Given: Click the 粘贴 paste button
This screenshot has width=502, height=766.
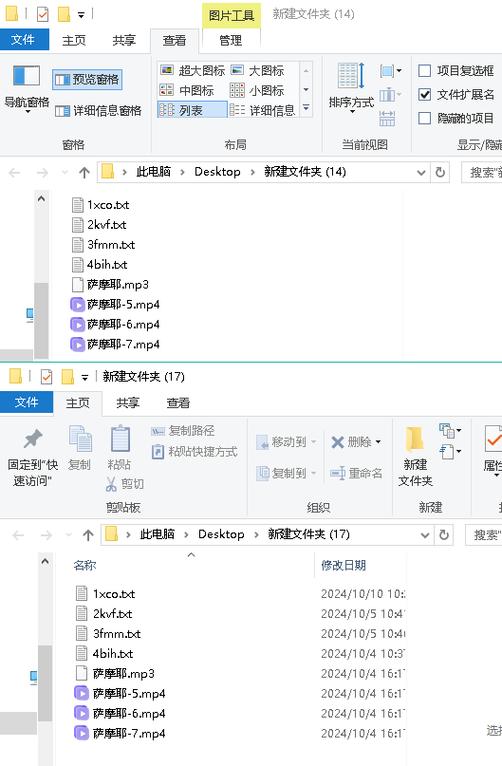Looking at the screenshot, I should (x=120, y=447).
